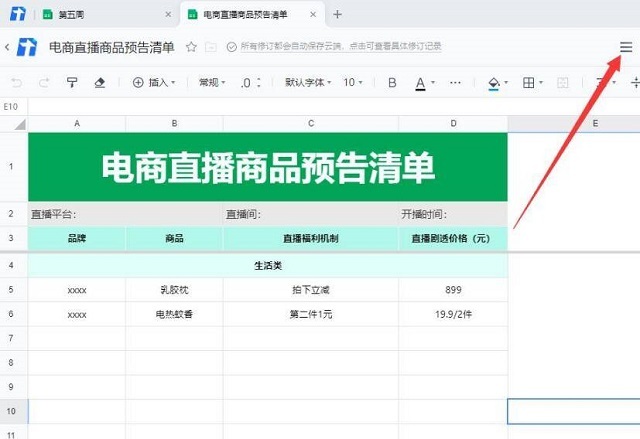Open the Insert (插入) dropdown
Viewport: 640px width, 439px height.
point(155,82)
